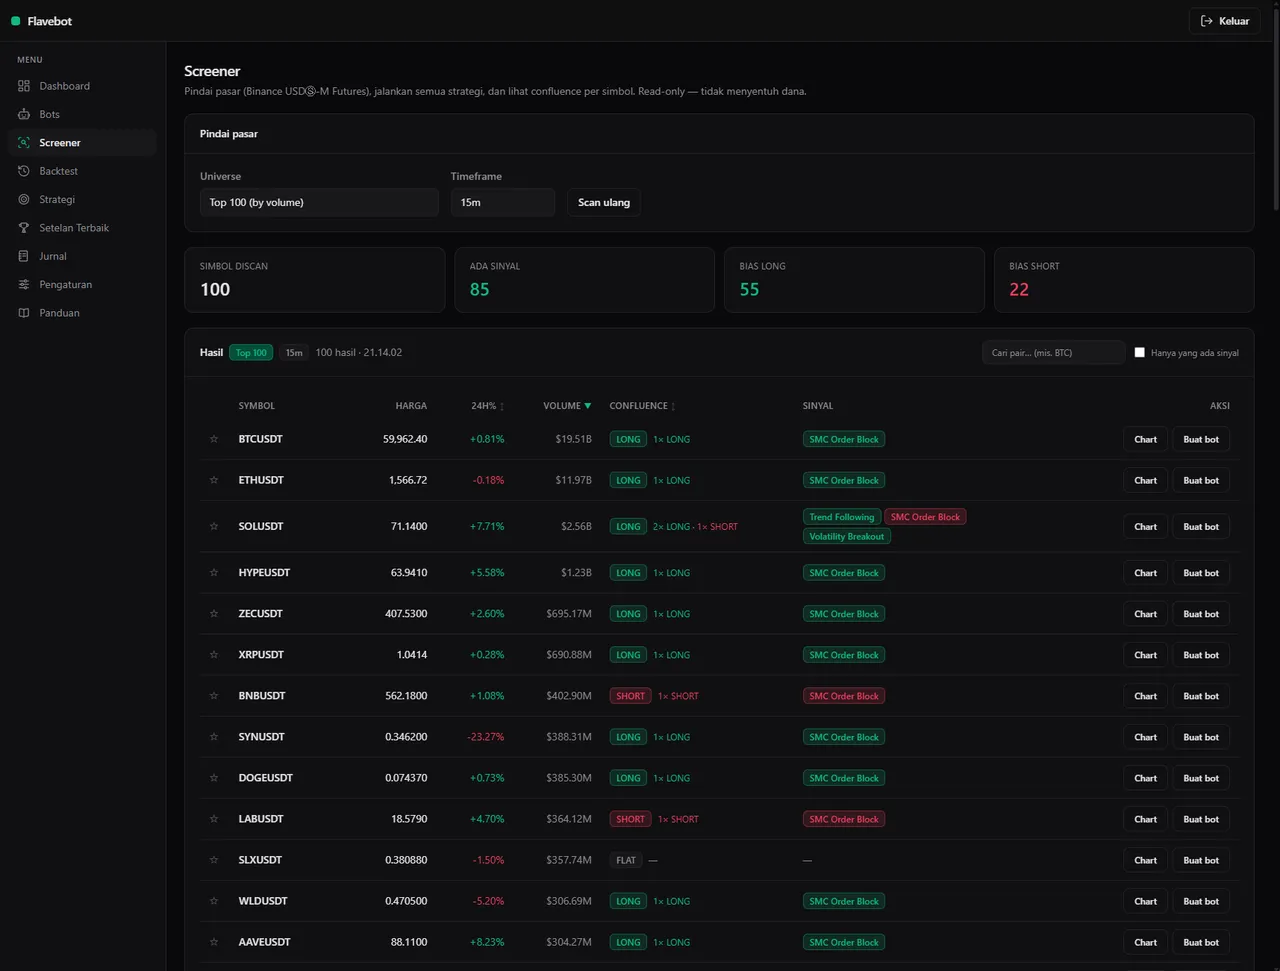Viewport: 1280px width, 971px height.
Task: Click the Backtest history icon
Action: 24,171
